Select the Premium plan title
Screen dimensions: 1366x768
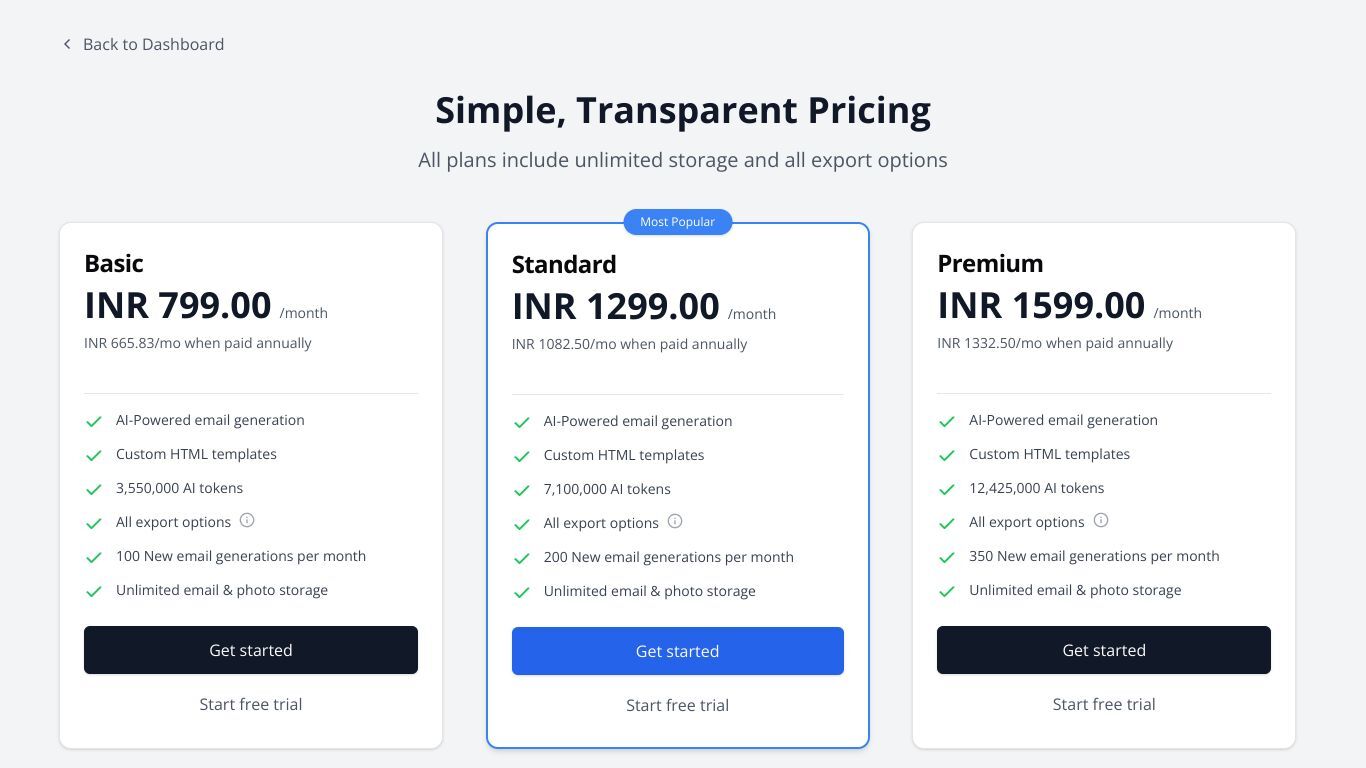click(x=990, y=263)
